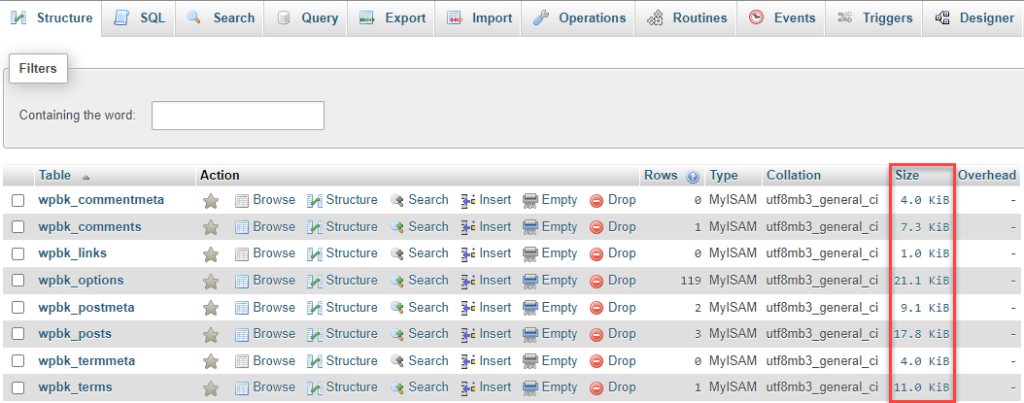Viewport: 1024px width, 403px height.
Task: Search within wpbk_terms table
Action: pos(419,387)
